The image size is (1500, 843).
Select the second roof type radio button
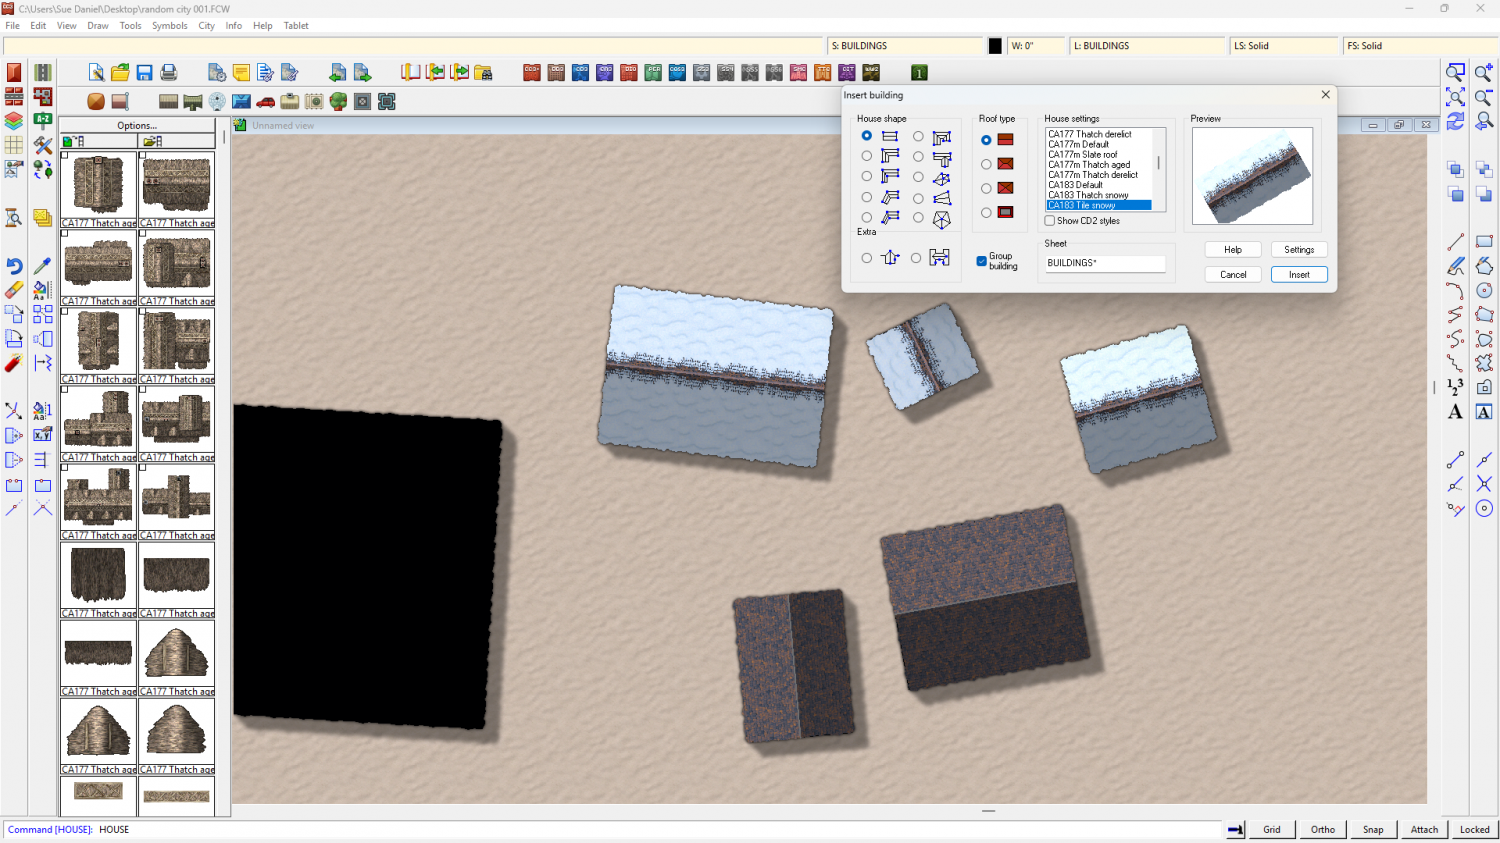(x=986, y=164)
